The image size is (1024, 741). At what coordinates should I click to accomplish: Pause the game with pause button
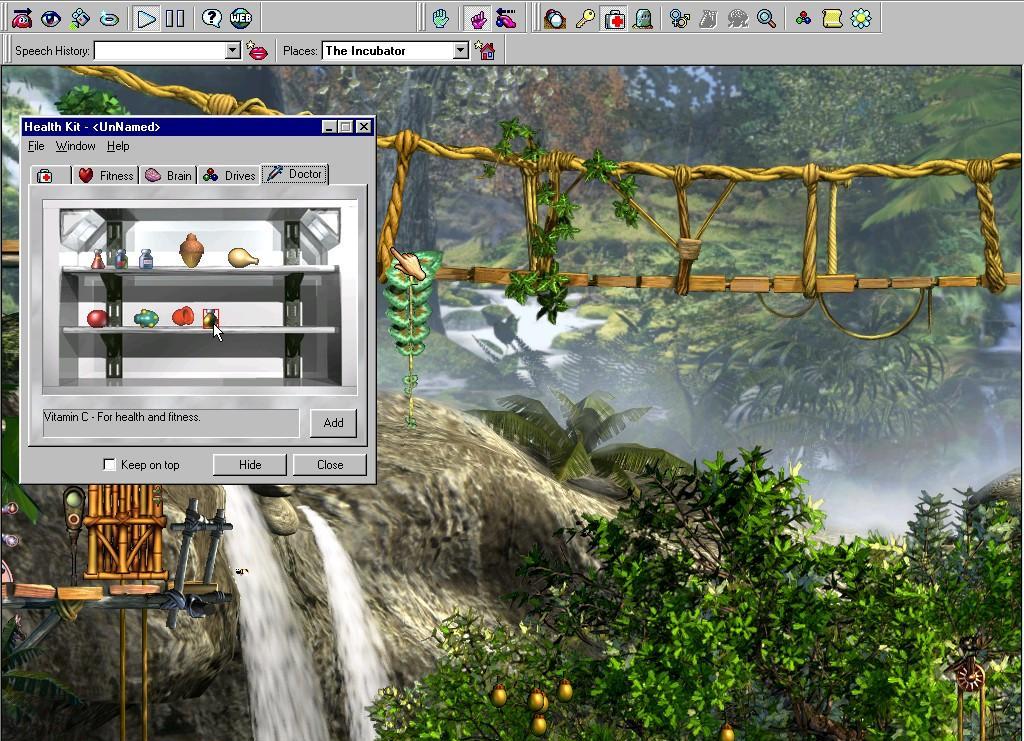[x=175, y=18]
